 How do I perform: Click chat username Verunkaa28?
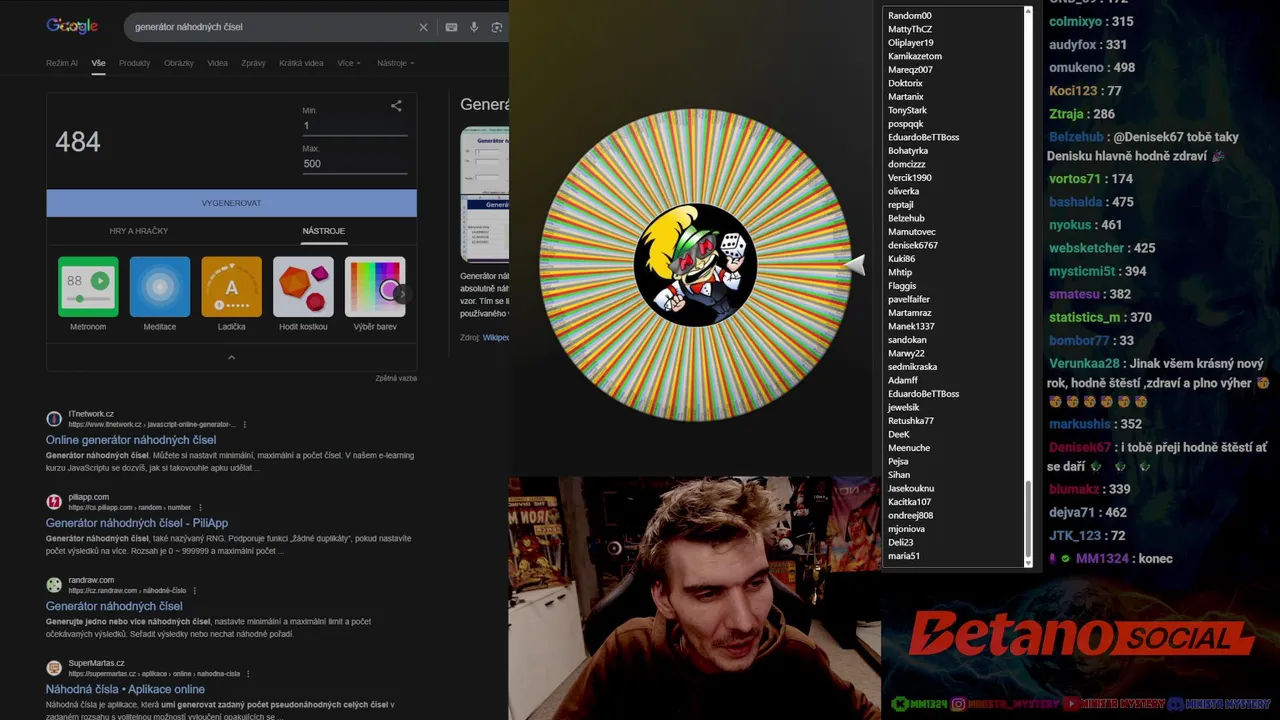click(1084, 364)
